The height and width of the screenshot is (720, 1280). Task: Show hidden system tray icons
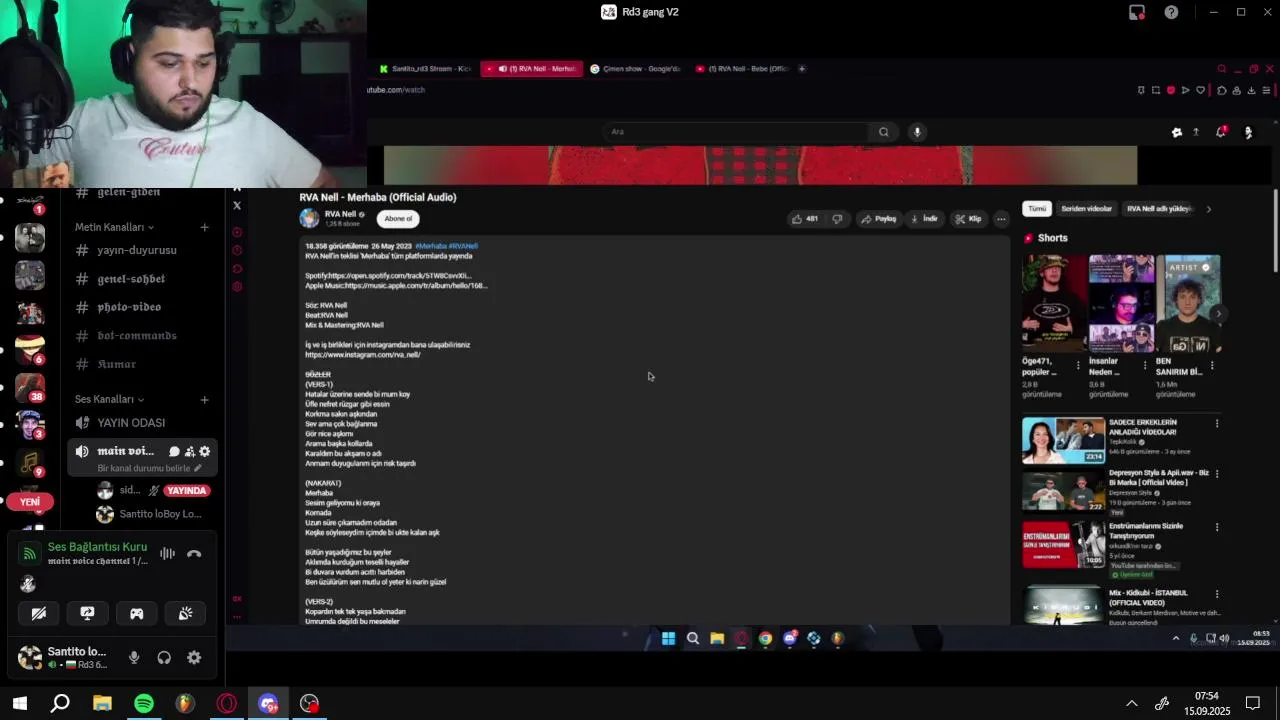(x=1132, y=704)
